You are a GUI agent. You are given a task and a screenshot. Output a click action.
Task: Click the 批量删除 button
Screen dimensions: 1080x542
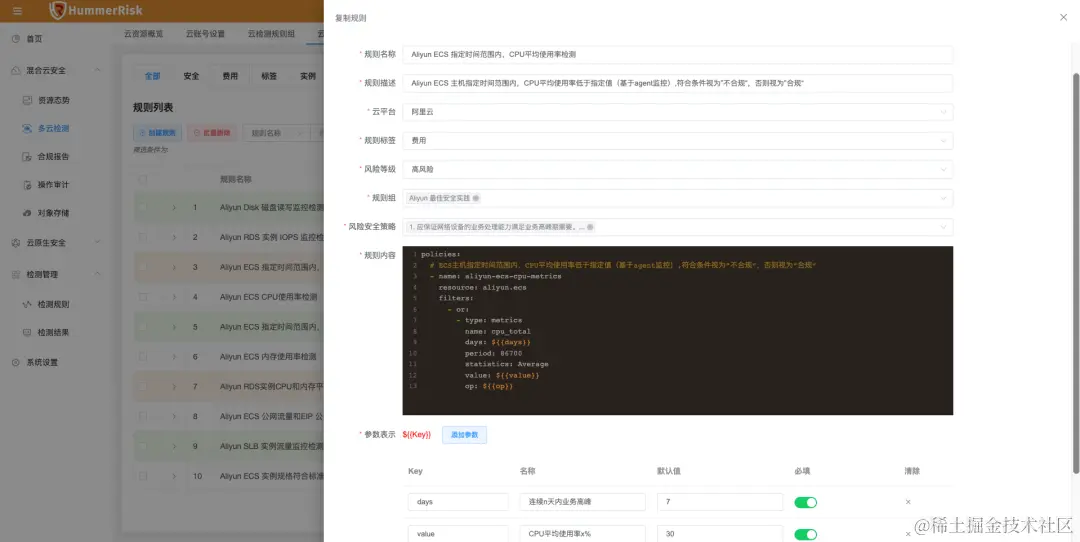[211, 134]
